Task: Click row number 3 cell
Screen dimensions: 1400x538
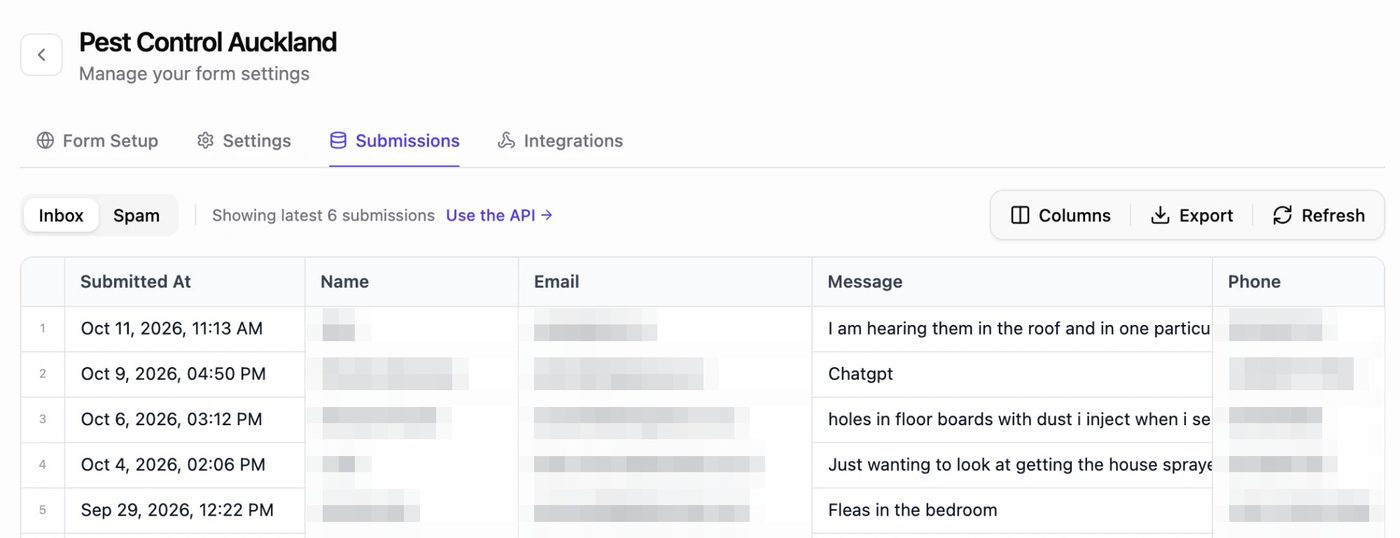Action: 43,419
